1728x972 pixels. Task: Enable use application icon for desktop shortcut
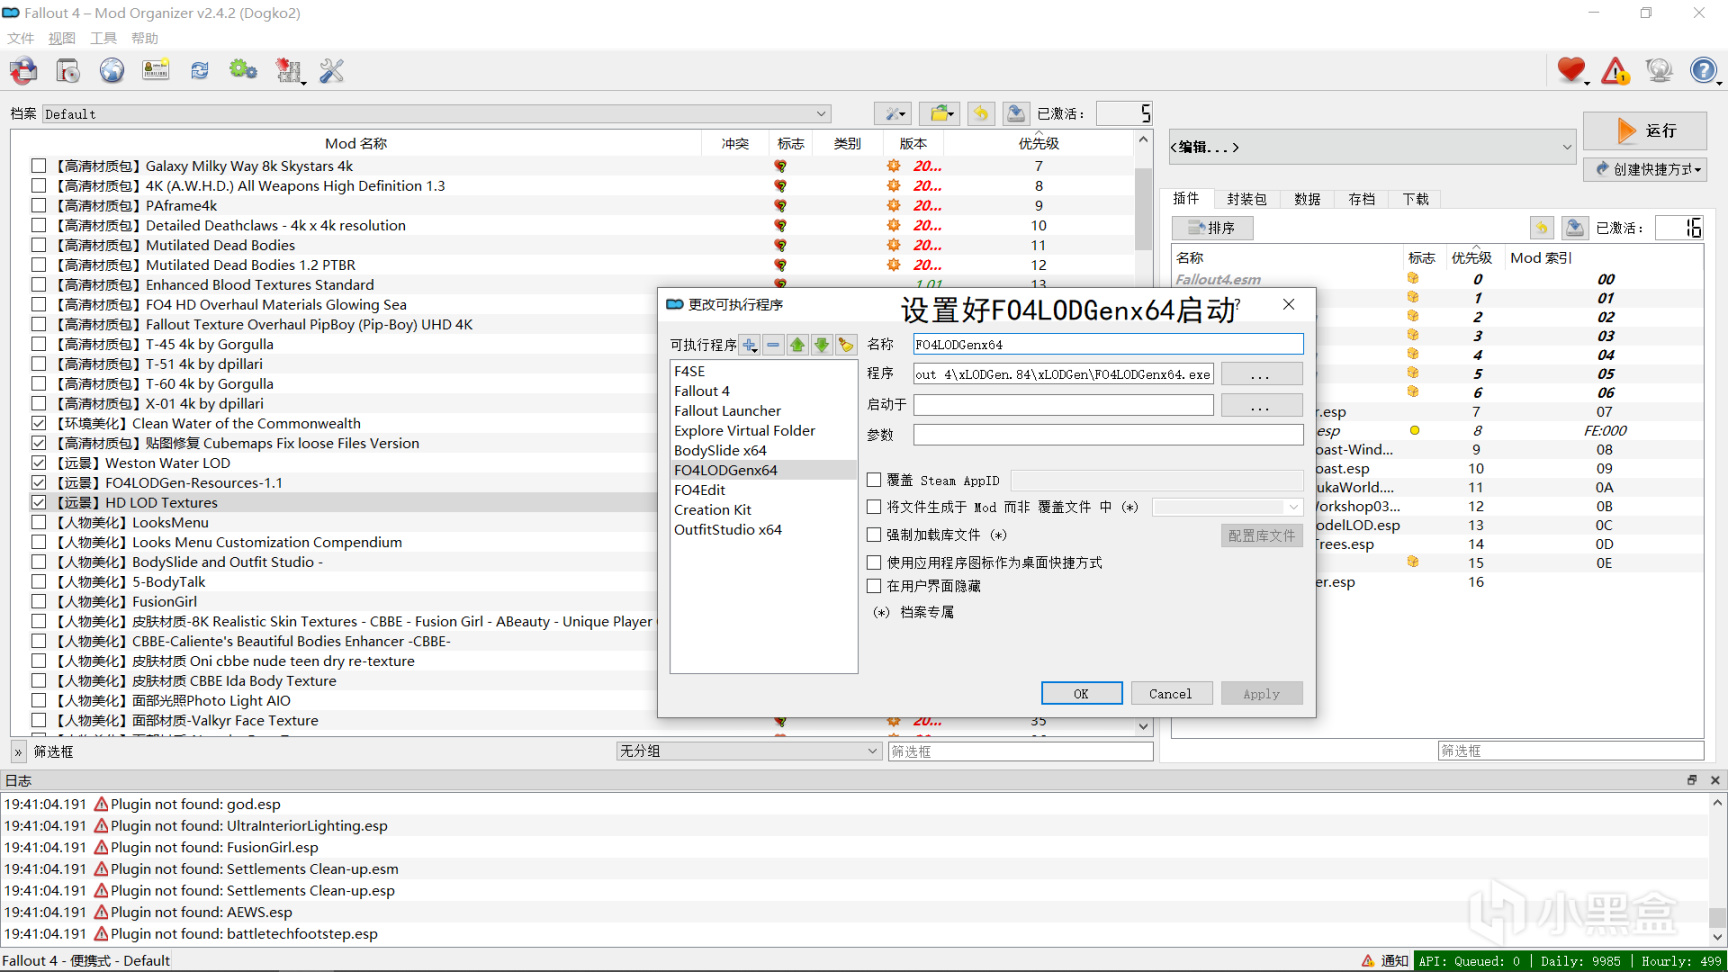pyautogui.click(x=874, y=563)
